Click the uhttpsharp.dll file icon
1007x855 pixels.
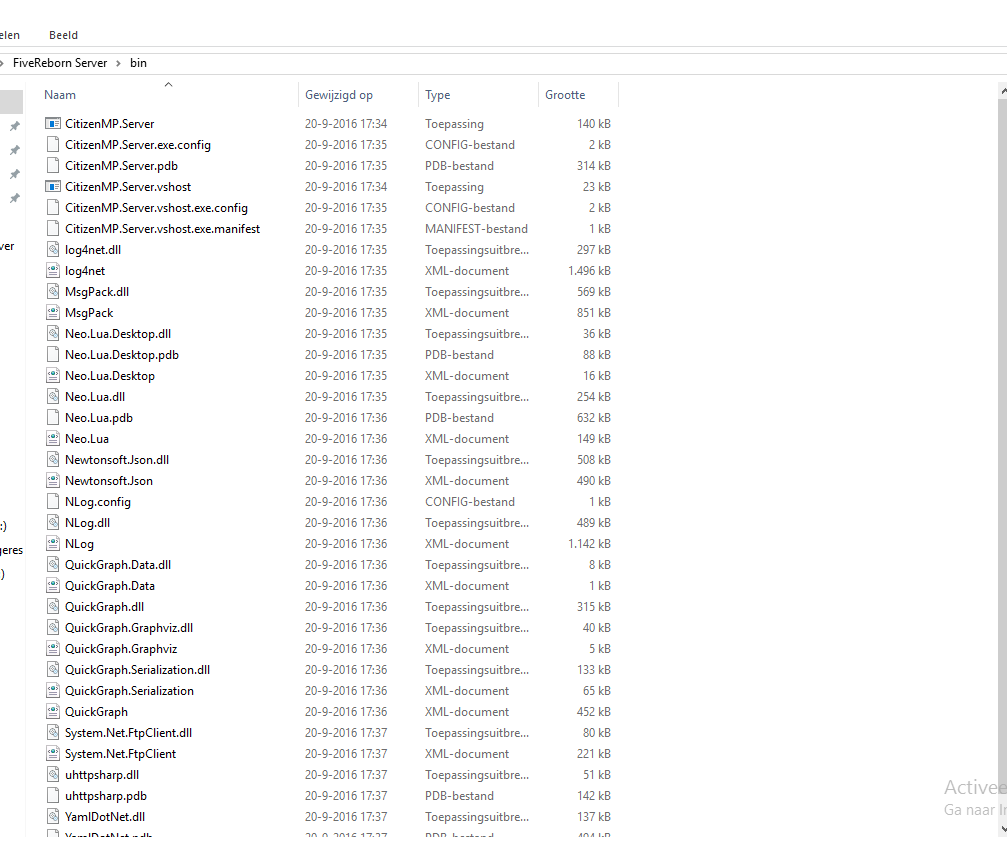coord(53,775)
